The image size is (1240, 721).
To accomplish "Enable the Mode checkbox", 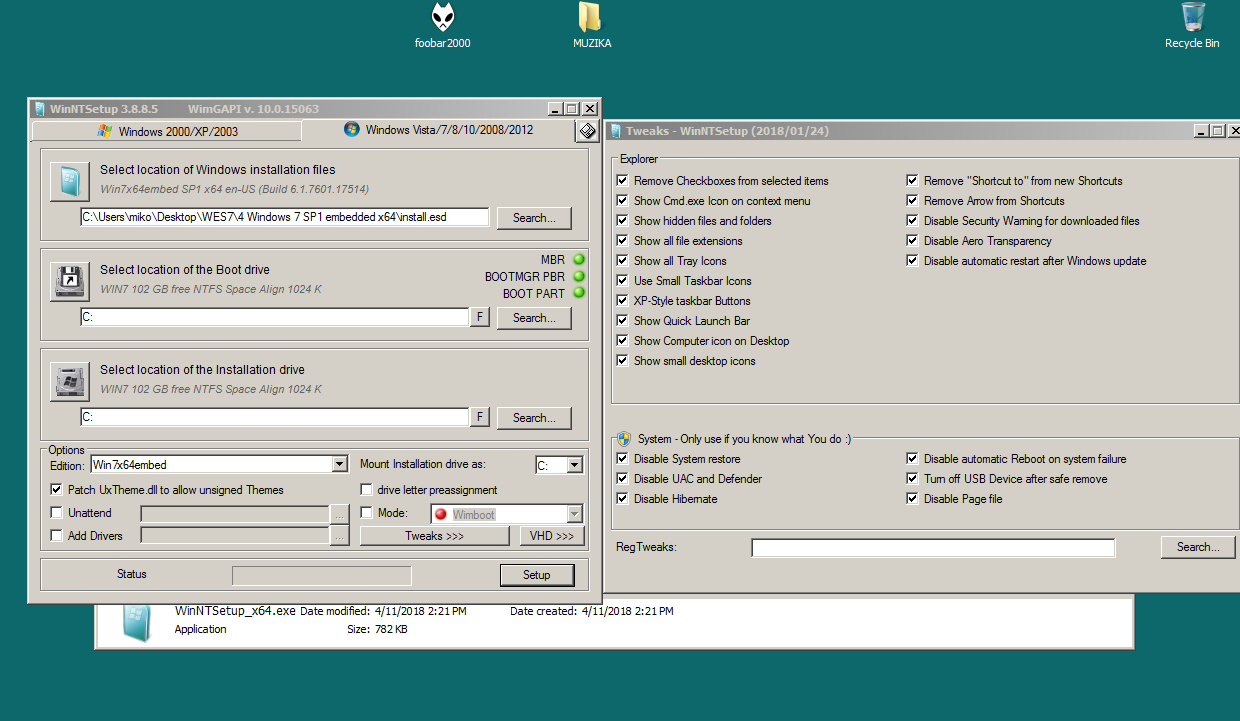I will click(x=367, y=513).
